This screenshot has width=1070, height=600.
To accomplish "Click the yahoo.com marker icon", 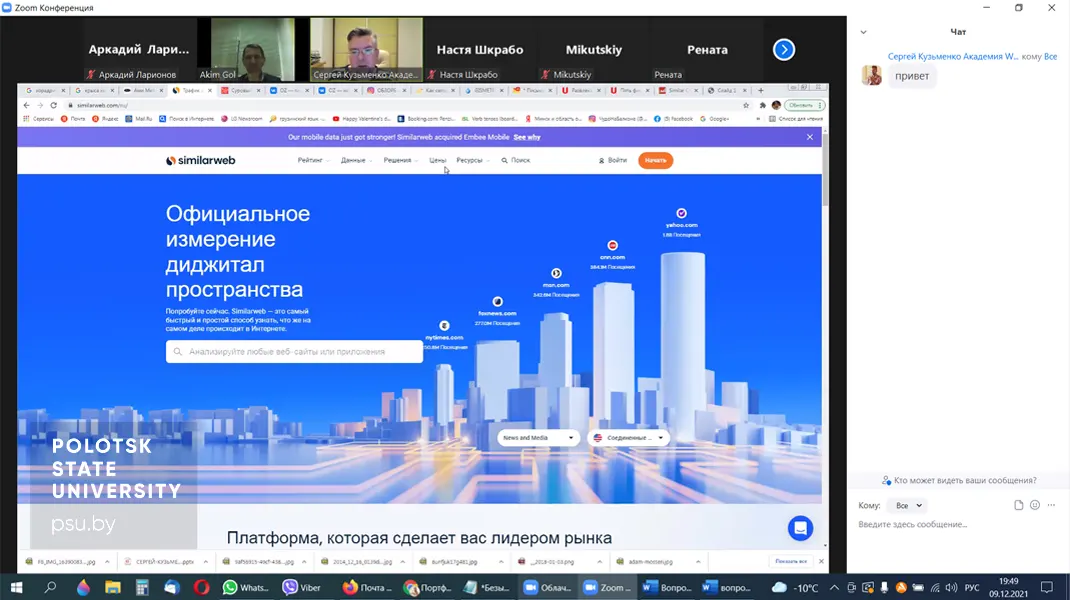I will pyautogui.click(x=681, y=213).
